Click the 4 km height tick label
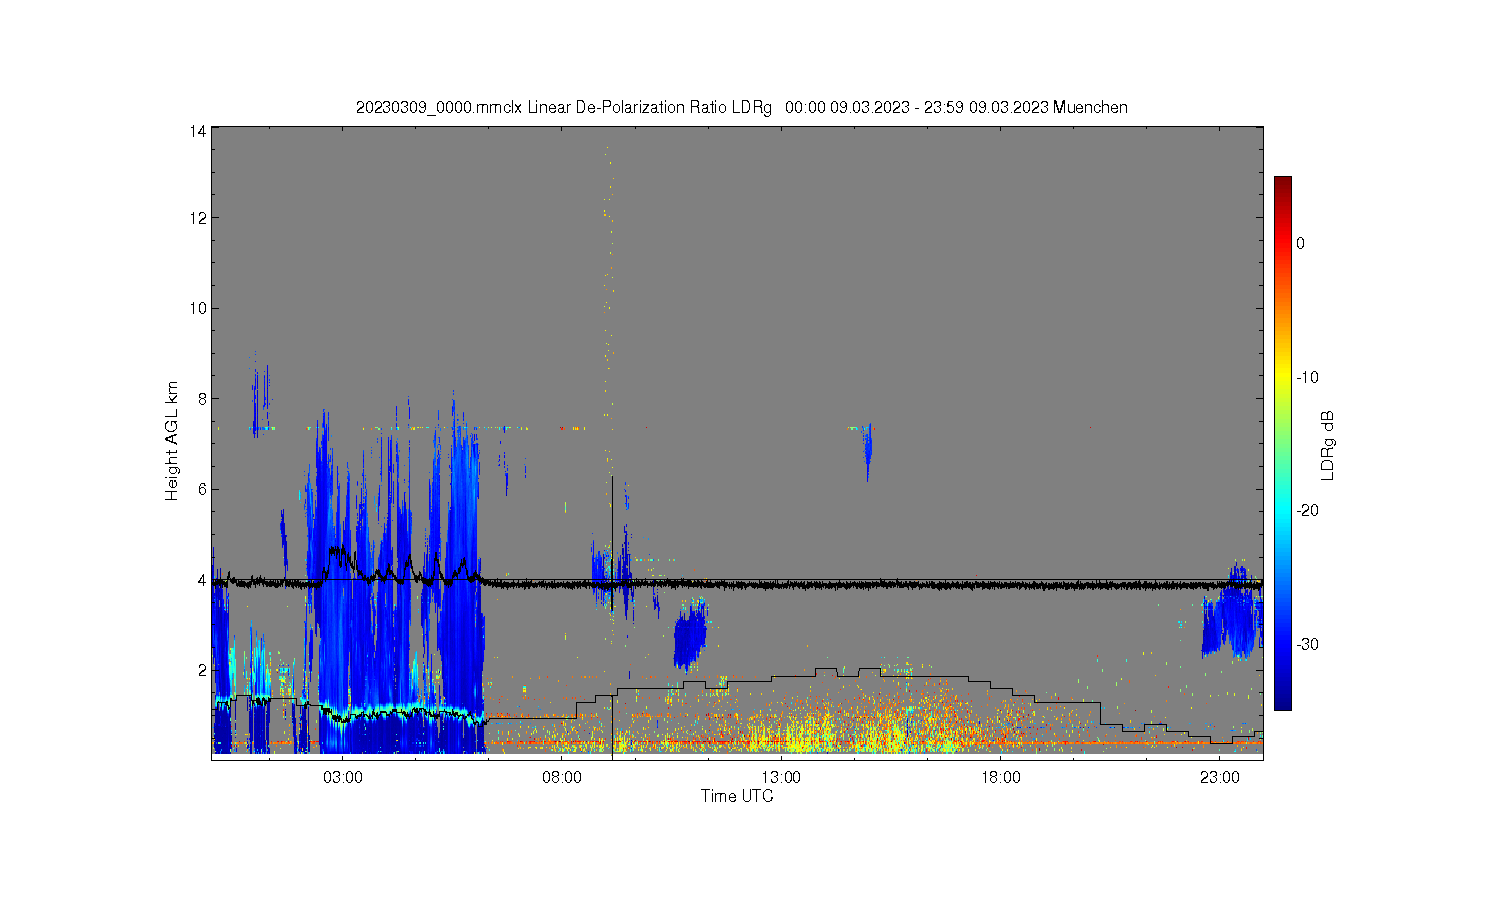1500x900 pixels. (202, 580)
